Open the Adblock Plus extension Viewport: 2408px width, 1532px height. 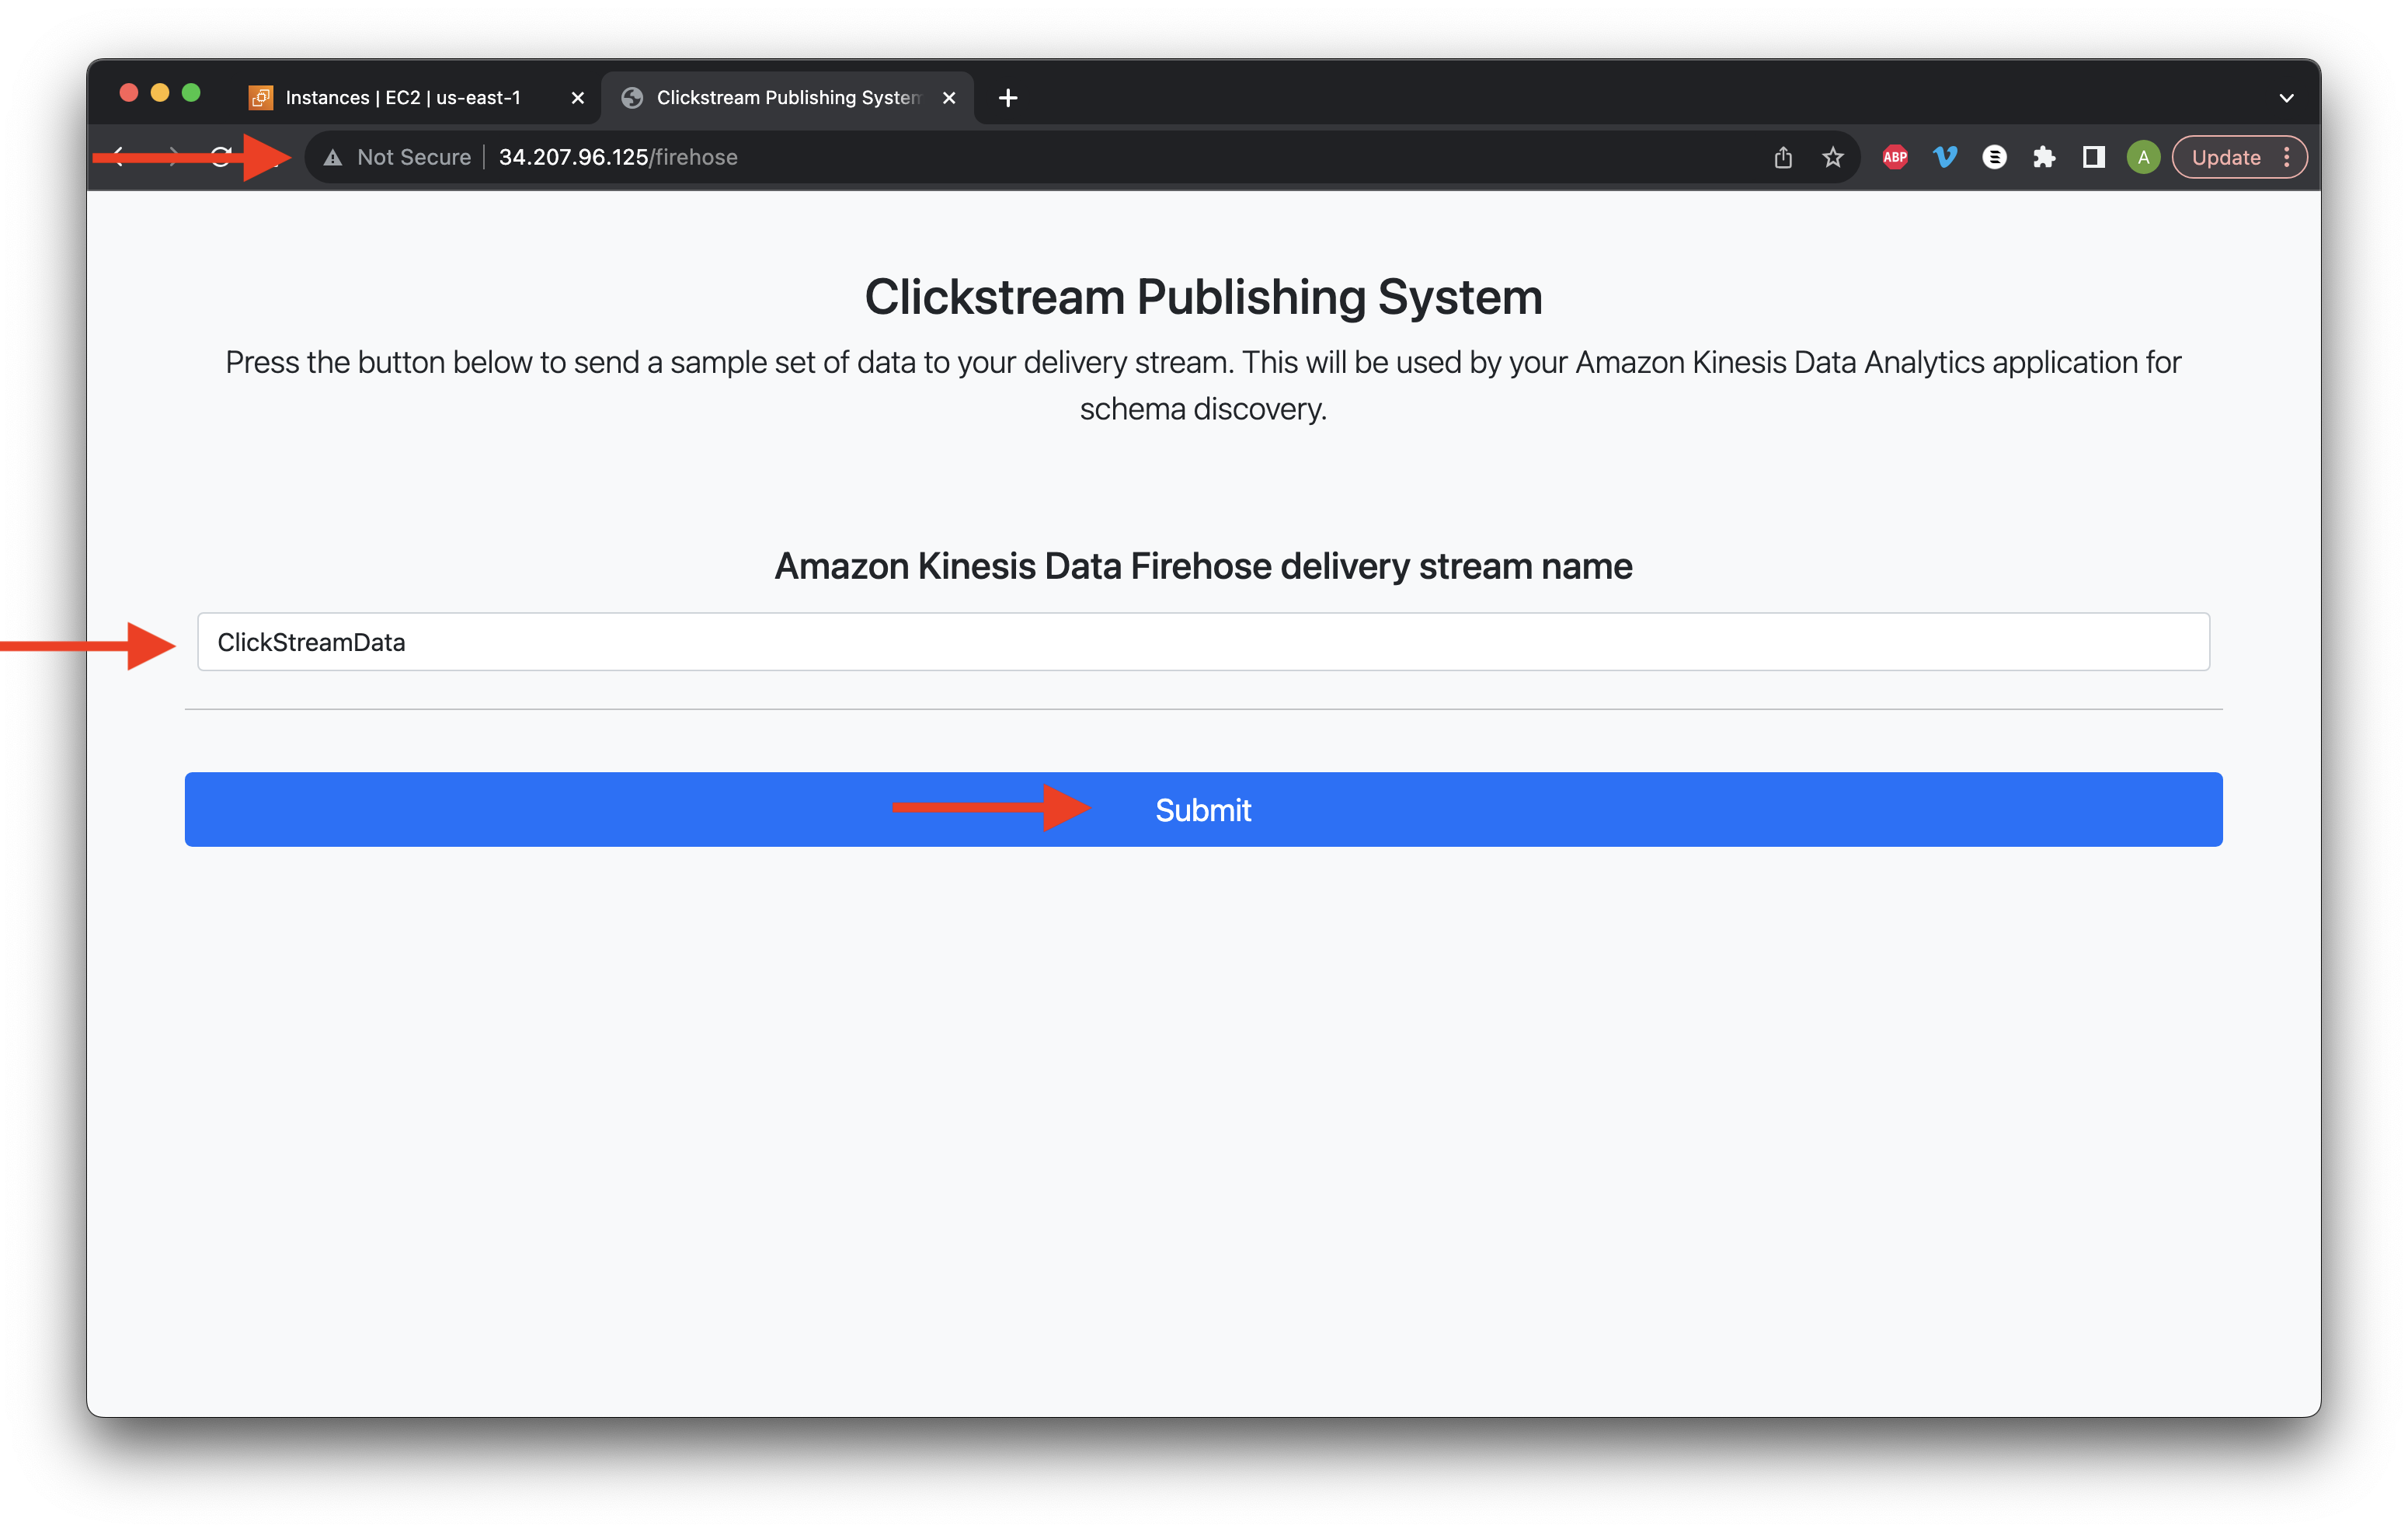pos(1895,157)
